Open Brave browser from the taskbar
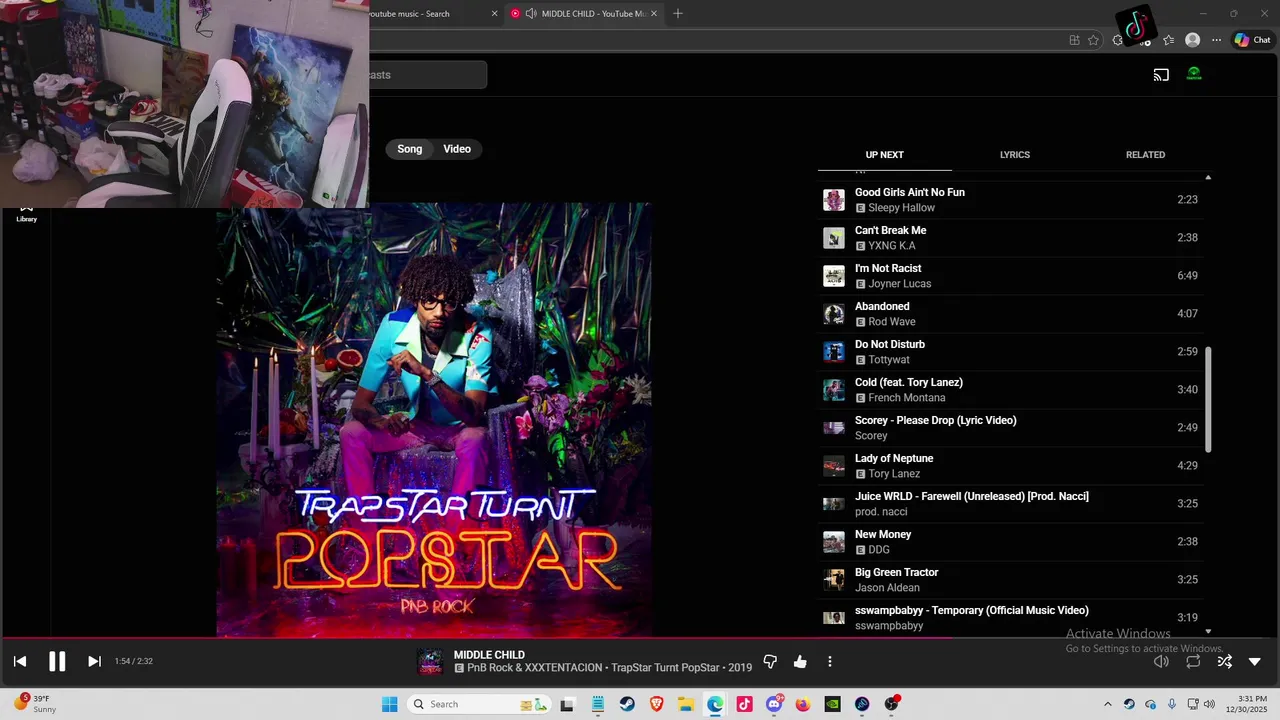Viewport: 1280px width, 720px height. pos(656,704)
